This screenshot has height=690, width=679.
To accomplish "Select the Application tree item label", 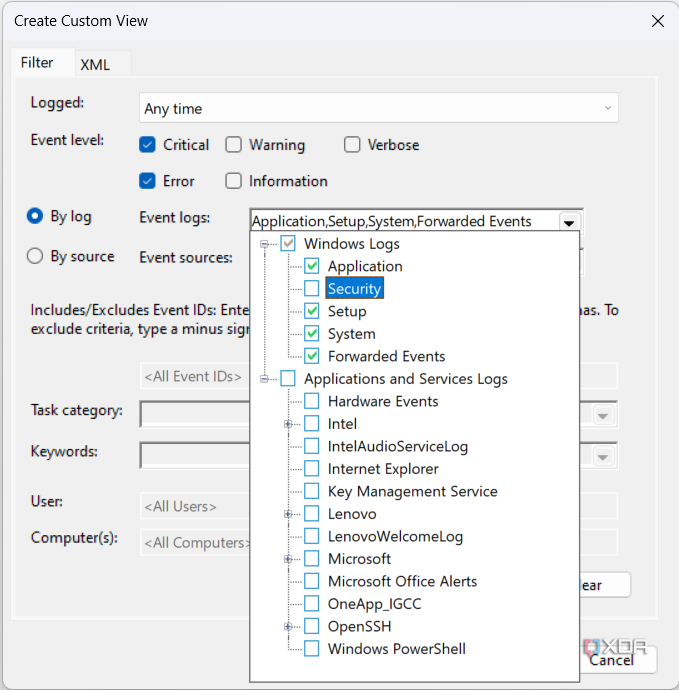I will pyautogui.click(x=365, y=266).
